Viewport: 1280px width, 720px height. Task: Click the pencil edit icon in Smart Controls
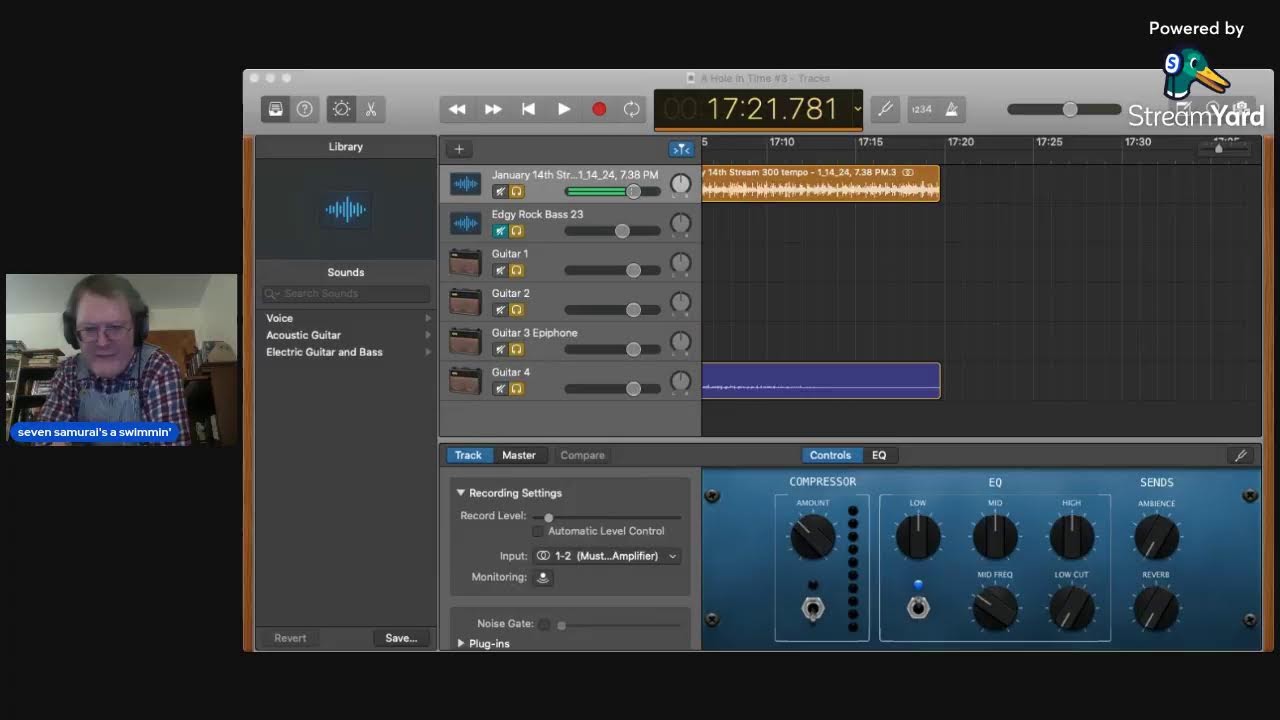point(1241,455)
